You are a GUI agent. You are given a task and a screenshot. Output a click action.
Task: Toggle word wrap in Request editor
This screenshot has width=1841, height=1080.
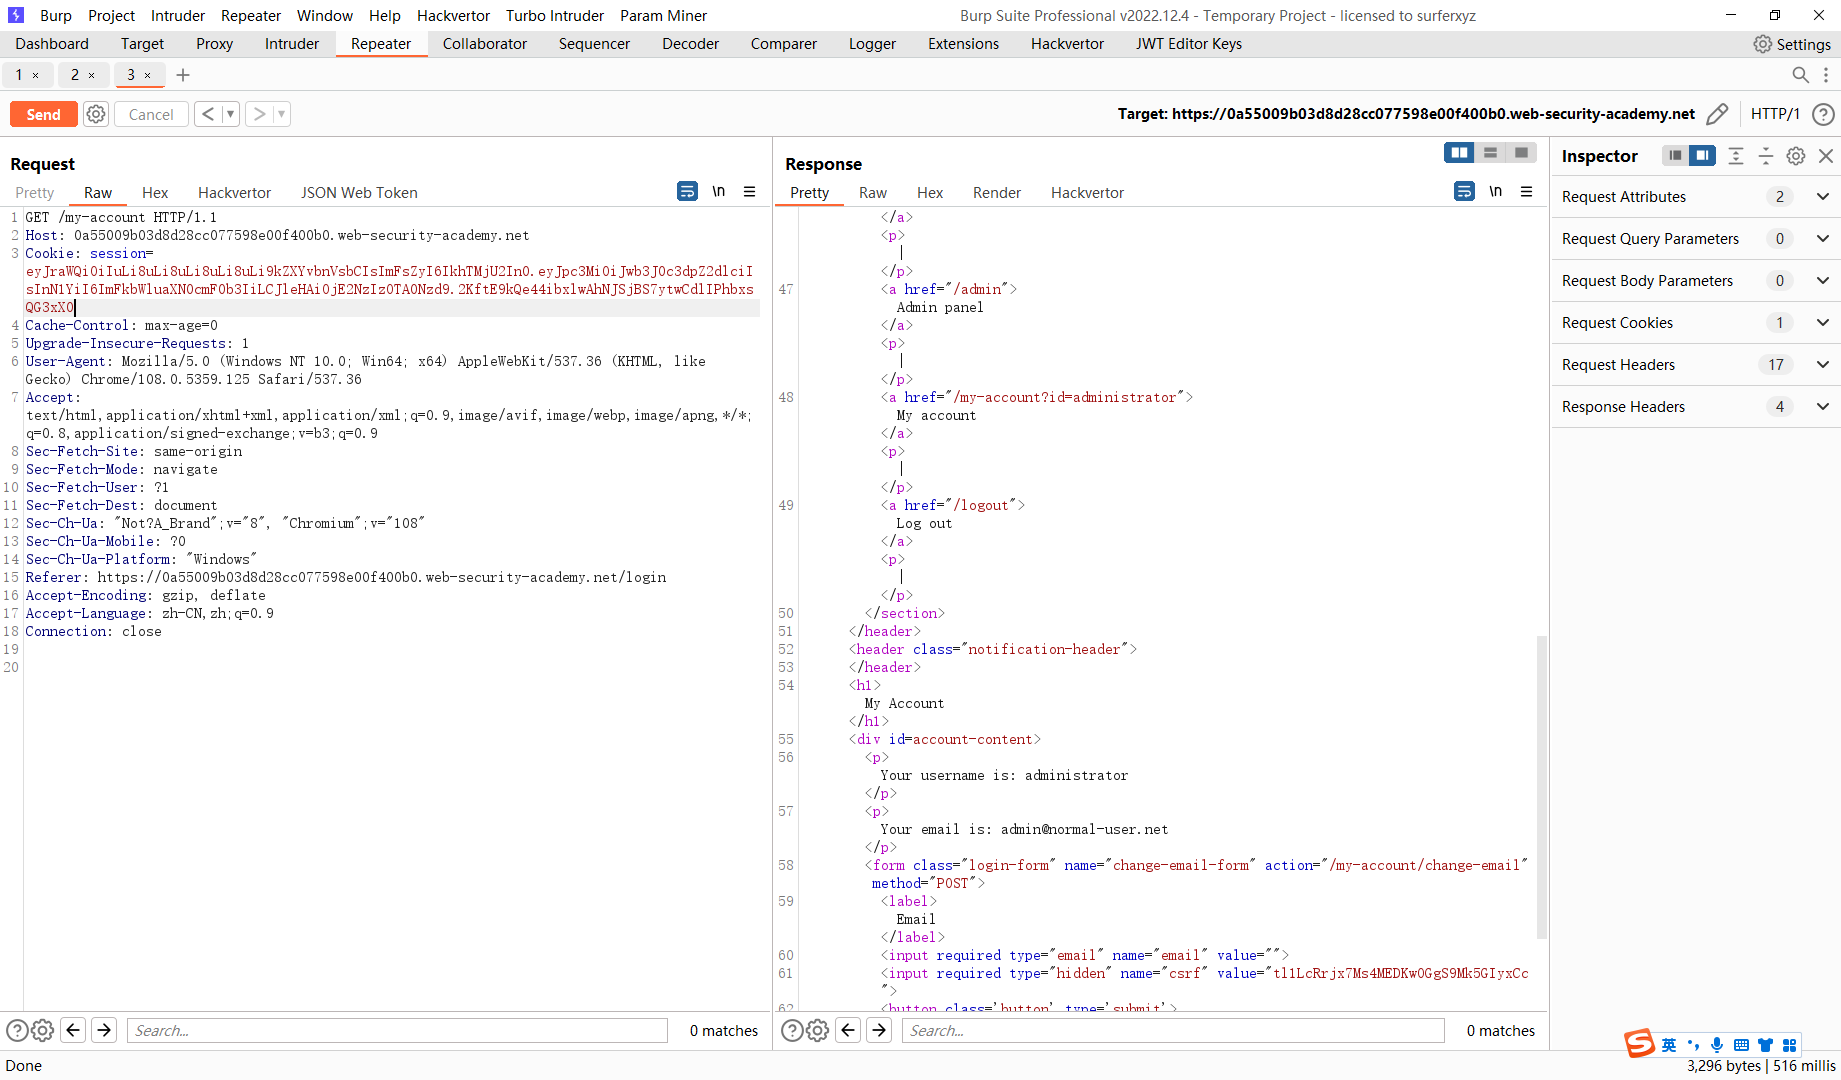687,191
